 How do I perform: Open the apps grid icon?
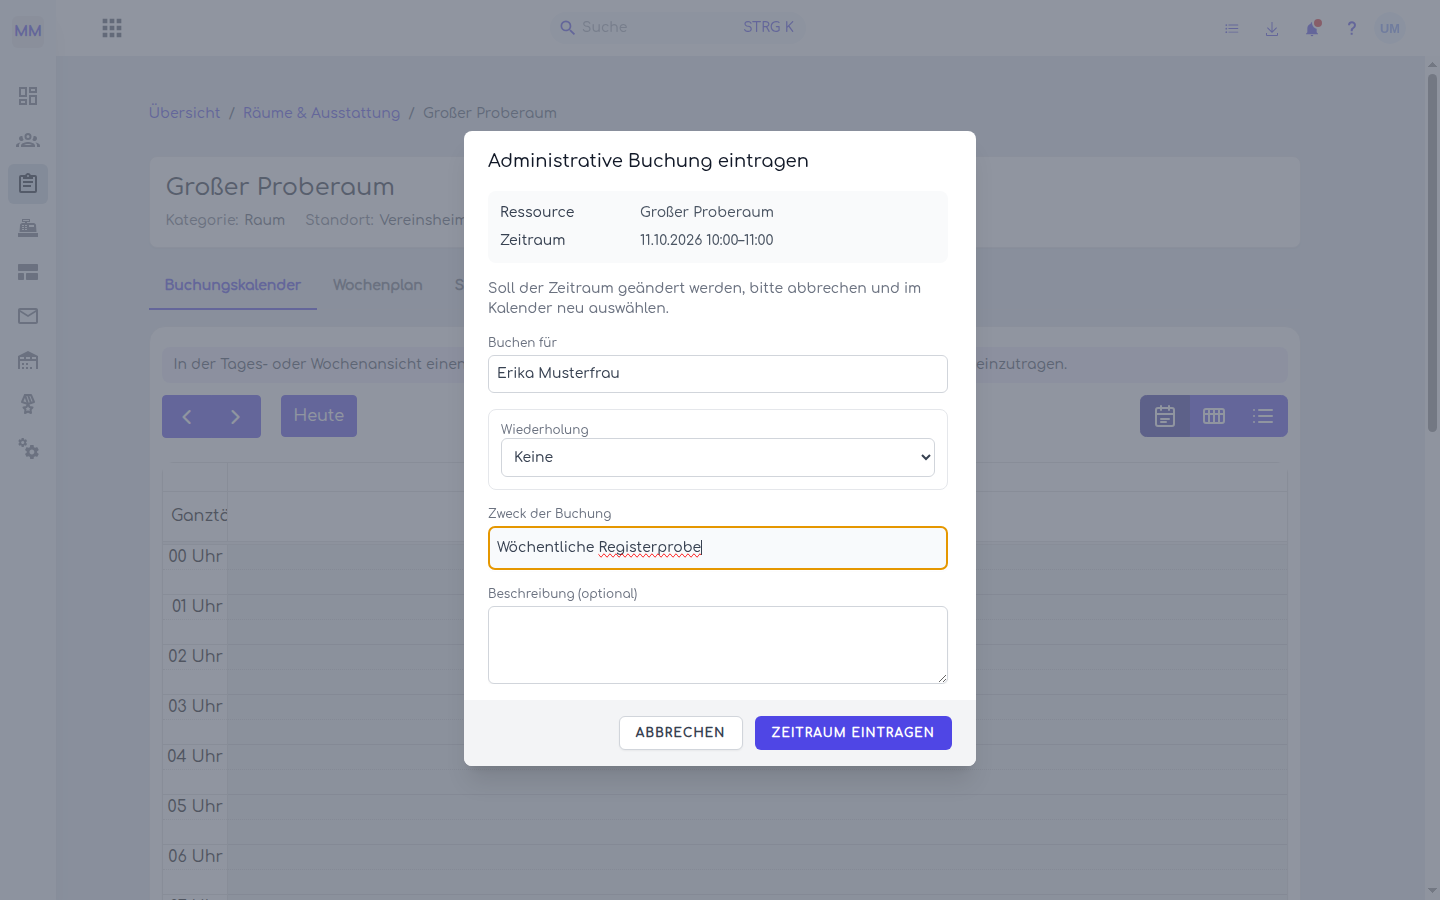click(112, 28)
